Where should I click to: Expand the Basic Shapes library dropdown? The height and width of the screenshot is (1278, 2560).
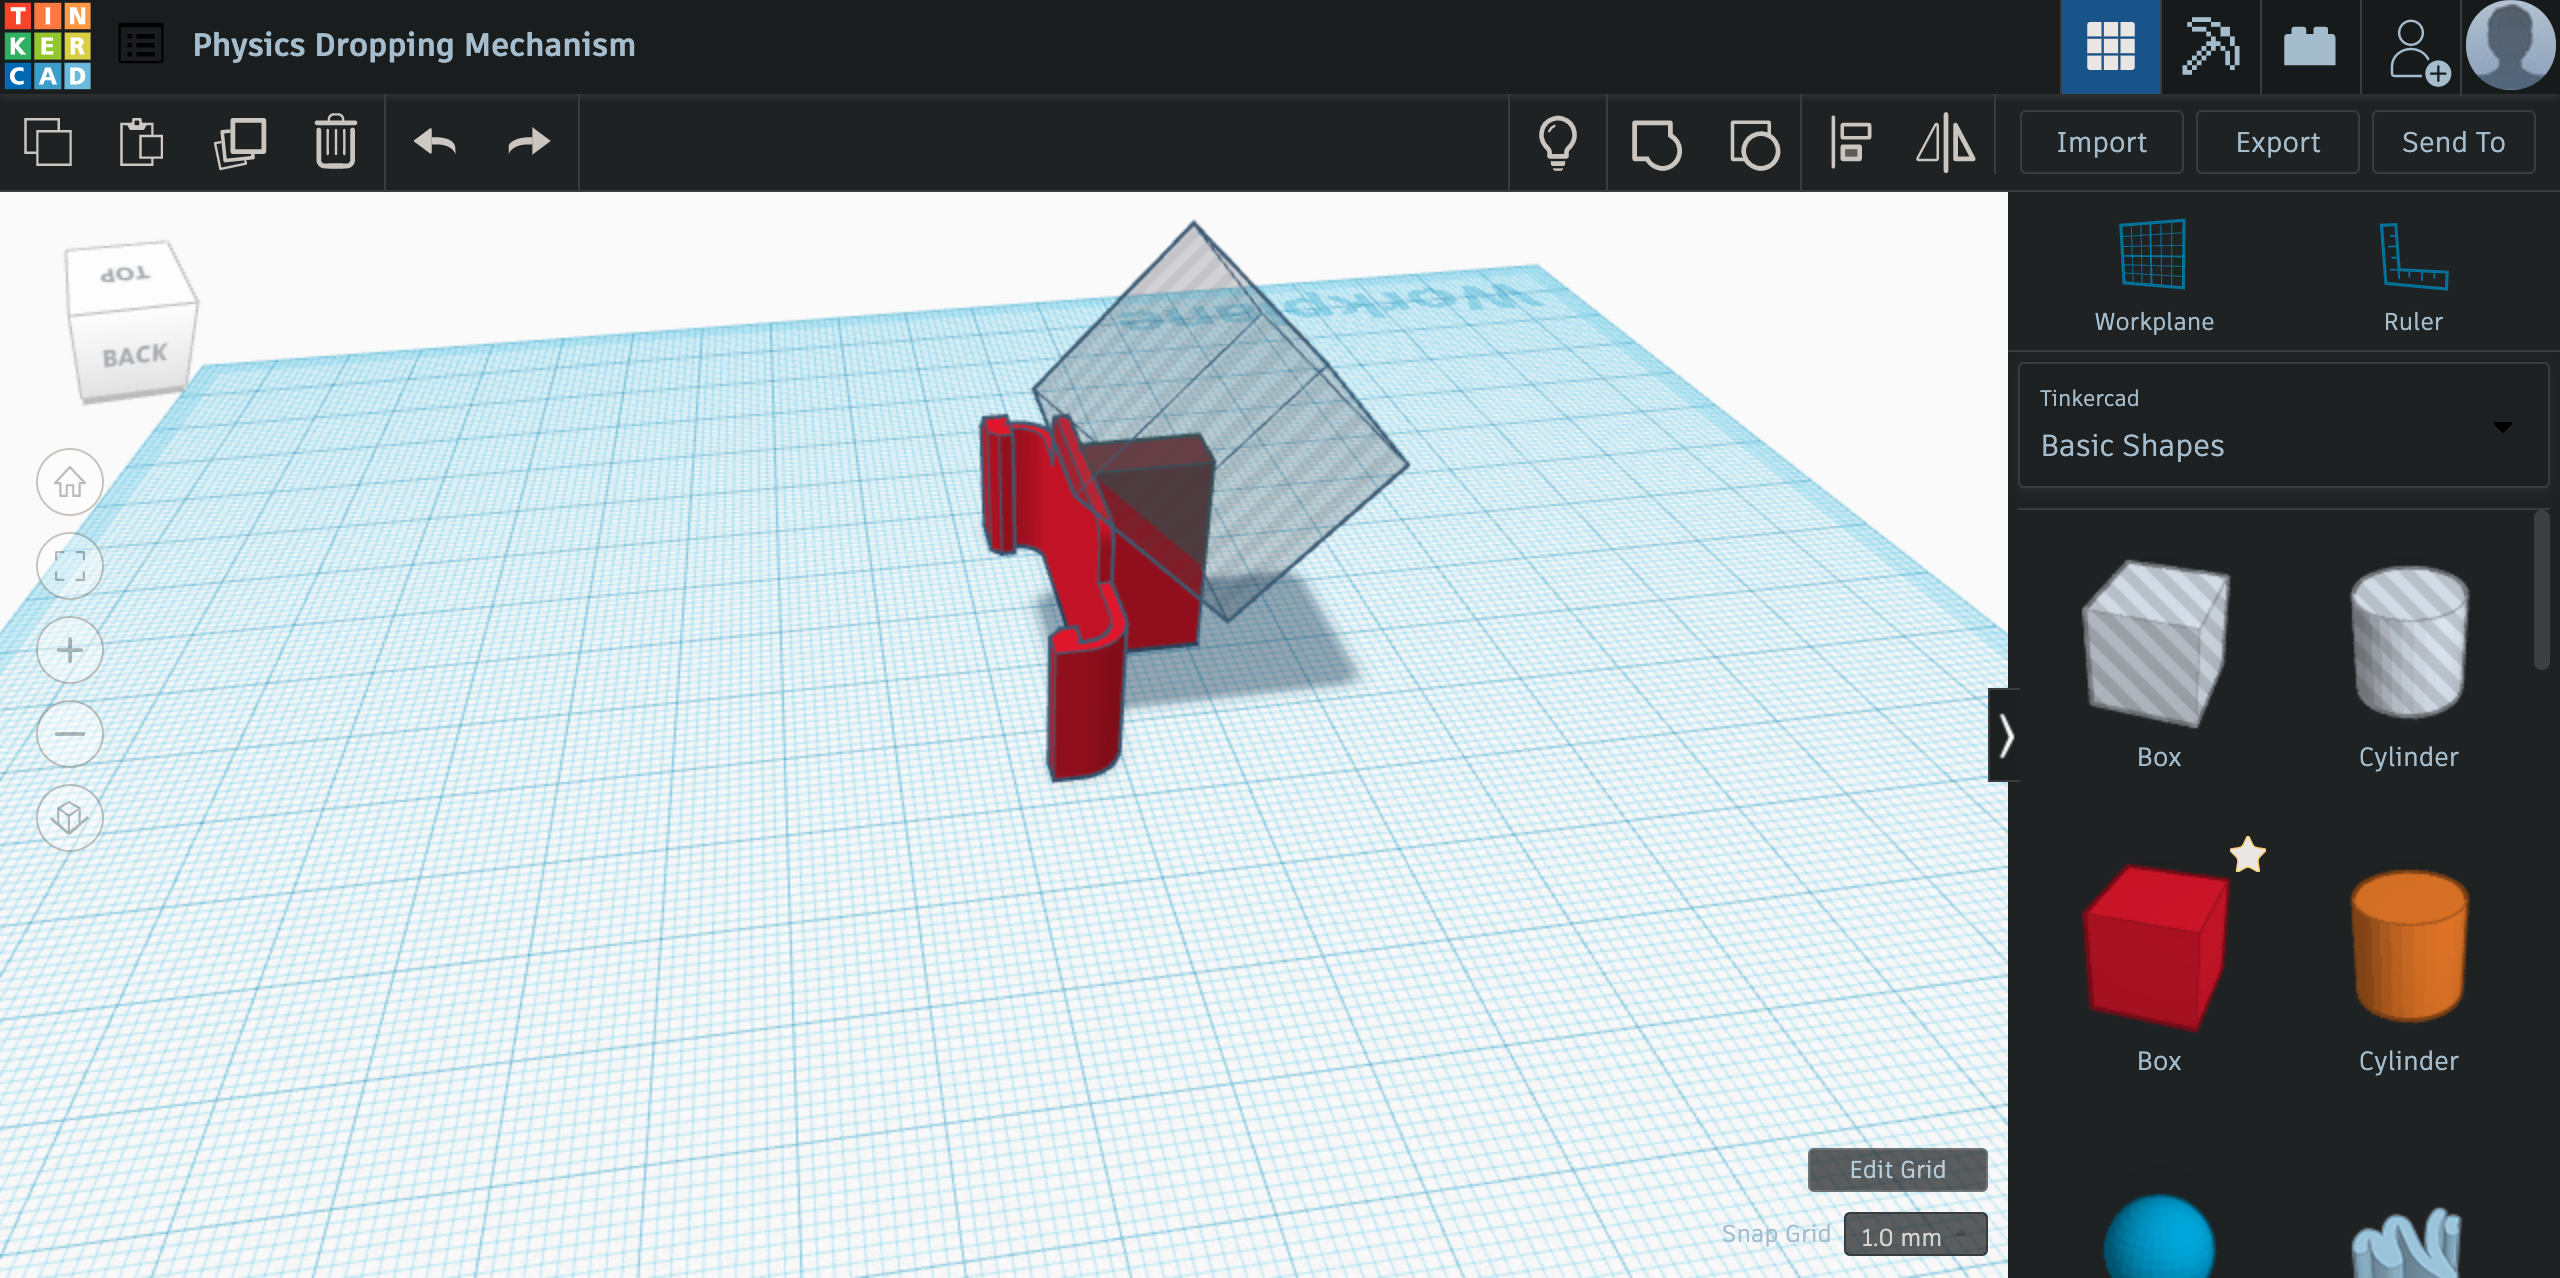(x=2283, y=425)
